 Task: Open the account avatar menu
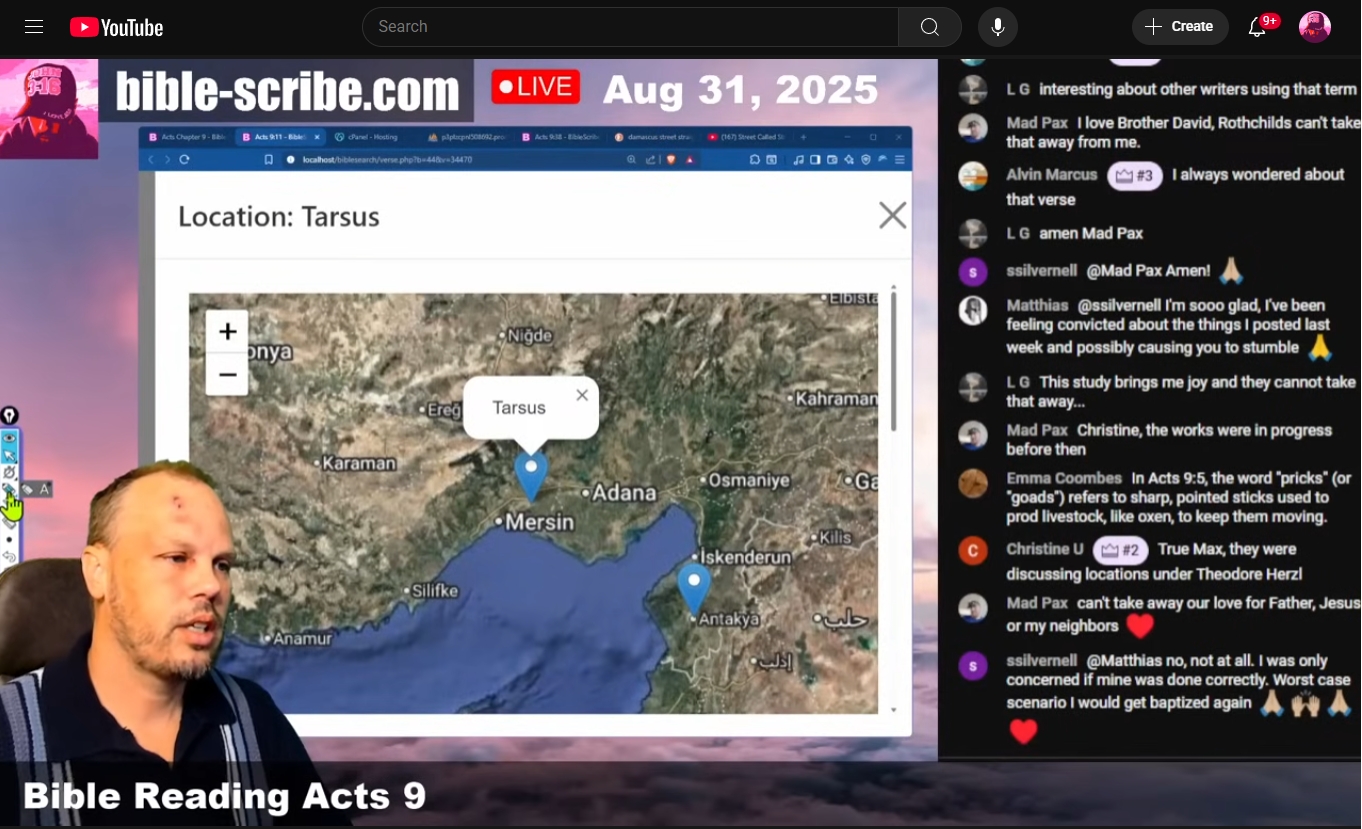1314,27
